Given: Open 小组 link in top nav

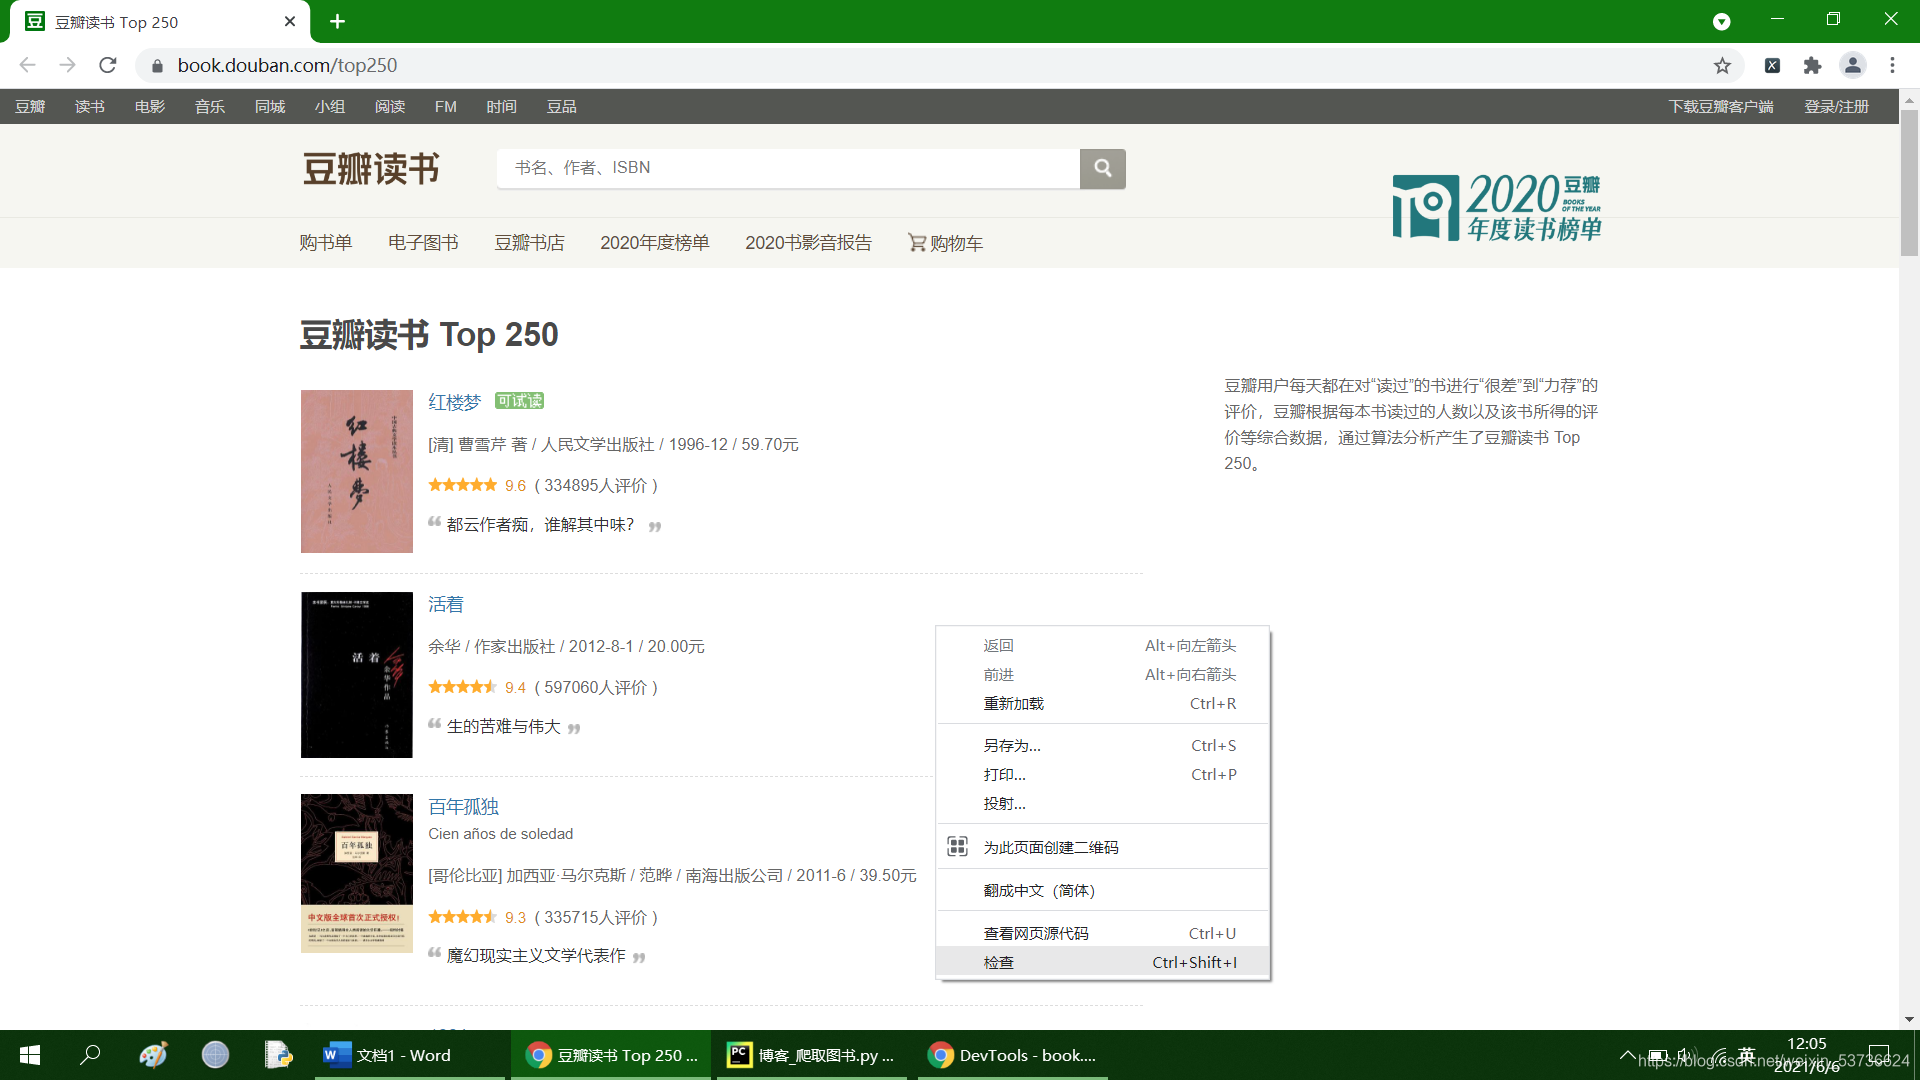Looking at the screenshot, I should pyautogui.click(x=330, y=107).
